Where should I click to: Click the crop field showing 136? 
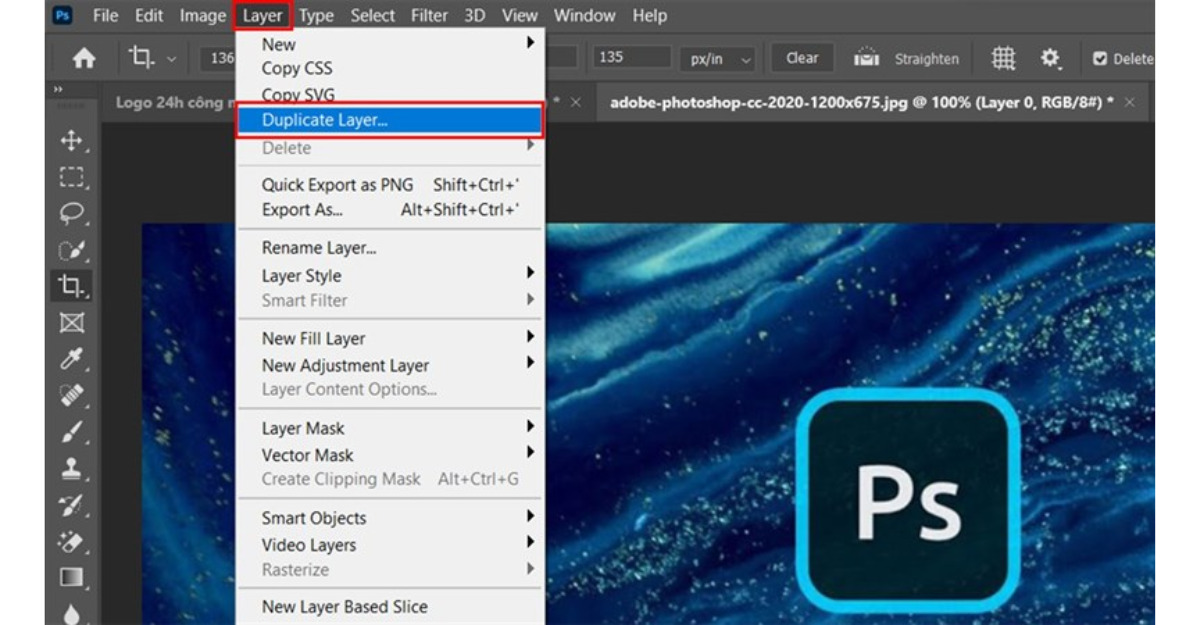click(218, 58)
